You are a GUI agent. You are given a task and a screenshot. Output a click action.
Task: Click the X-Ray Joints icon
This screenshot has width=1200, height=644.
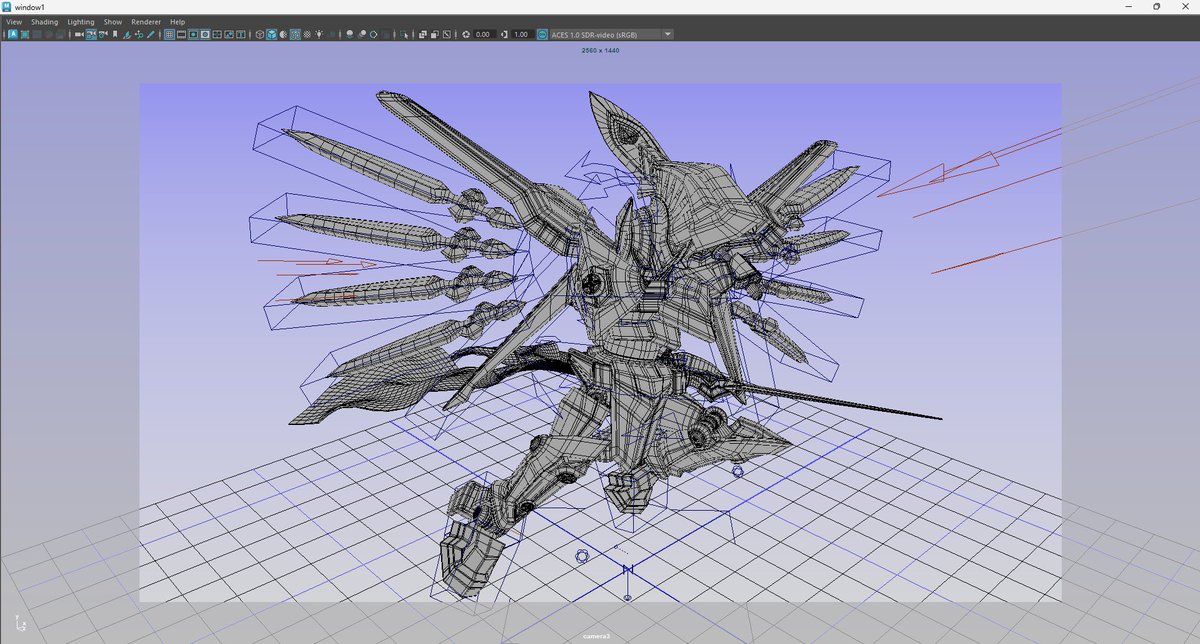[x=447, y=34]
